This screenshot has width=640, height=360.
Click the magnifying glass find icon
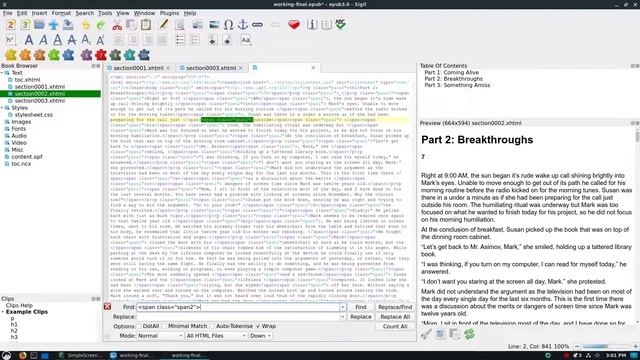180,25
